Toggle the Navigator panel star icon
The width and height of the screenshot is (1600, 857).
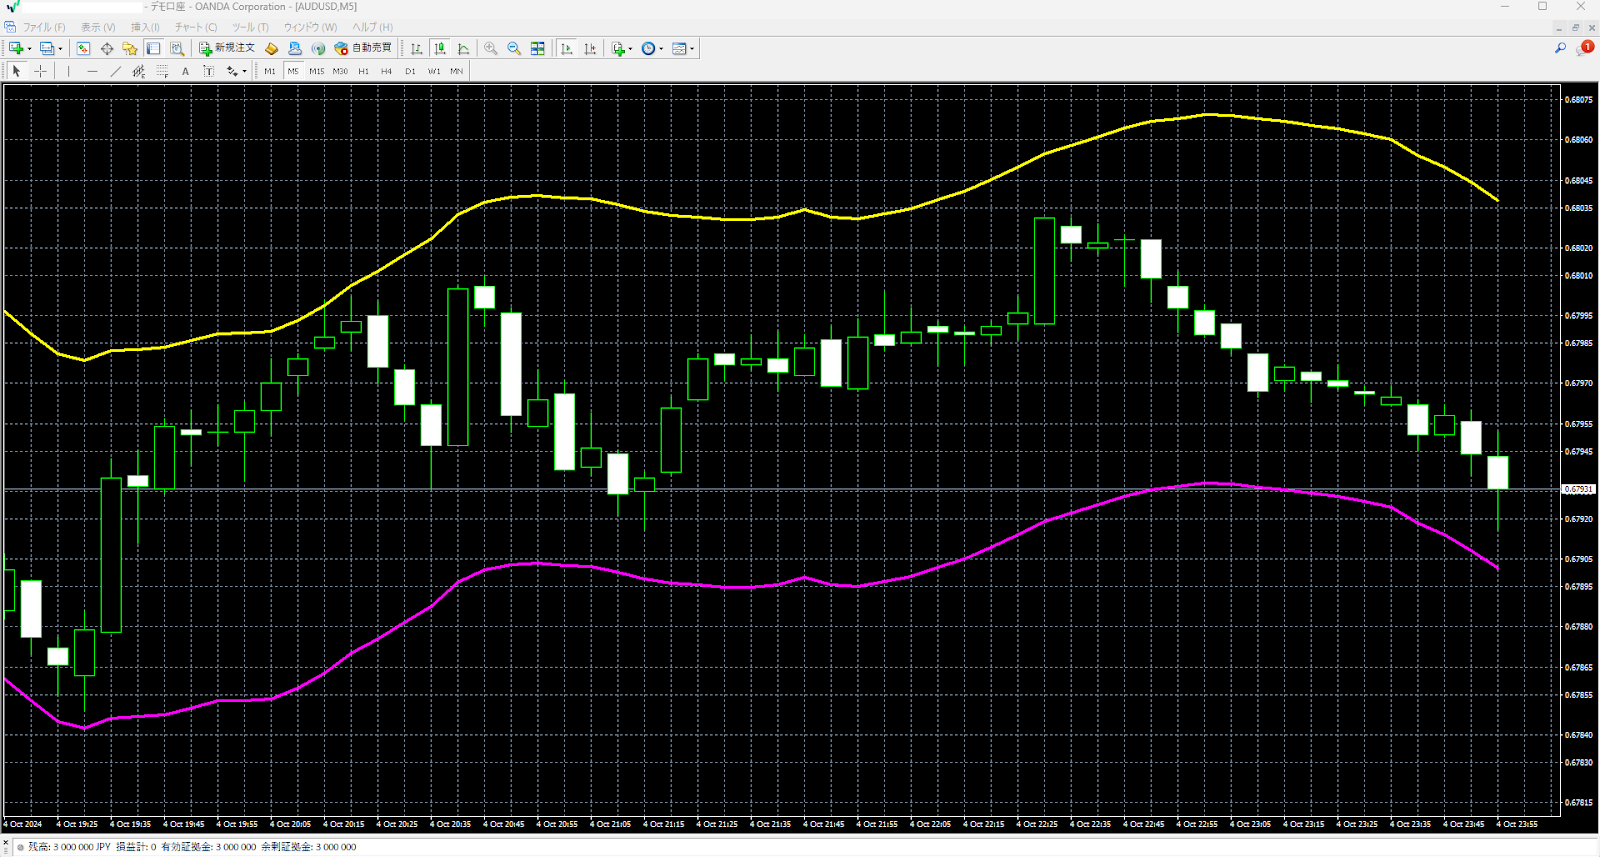click(130, 48)
